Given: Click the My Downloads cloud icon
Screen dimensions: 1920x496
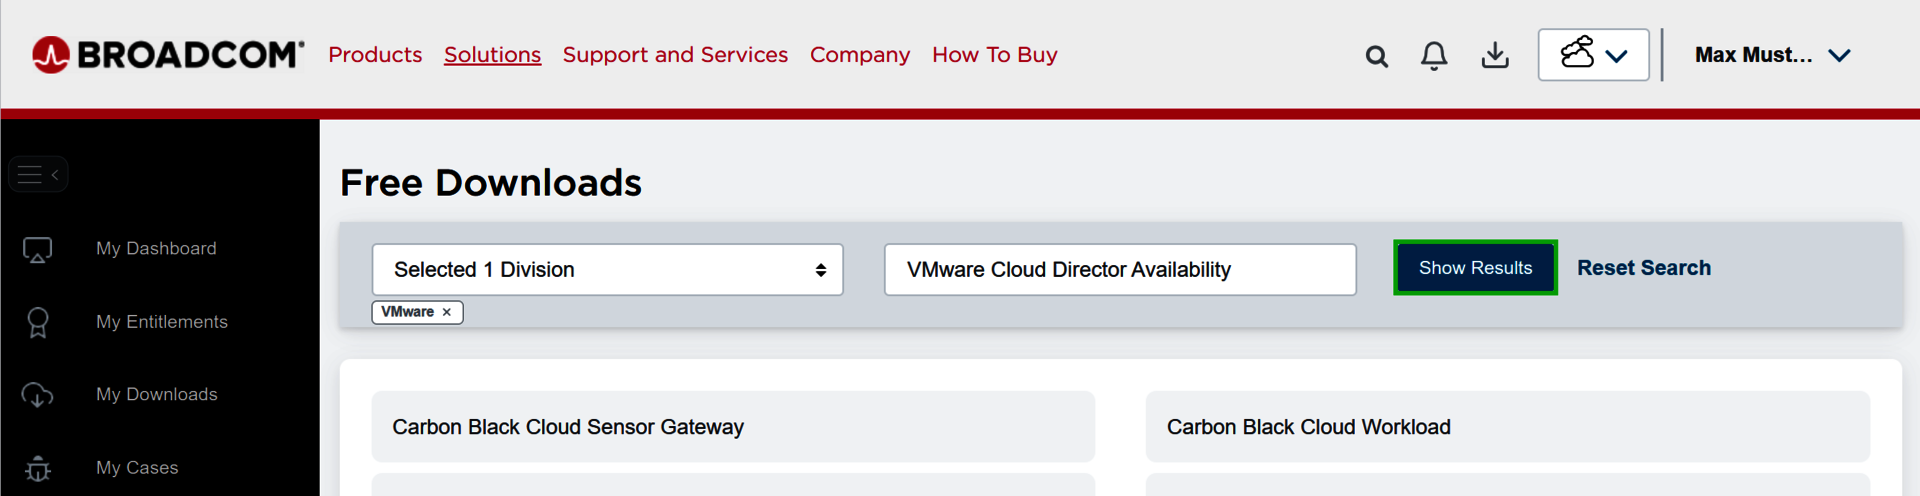Looking at the screenshot, I should click(x=38, y=395).
